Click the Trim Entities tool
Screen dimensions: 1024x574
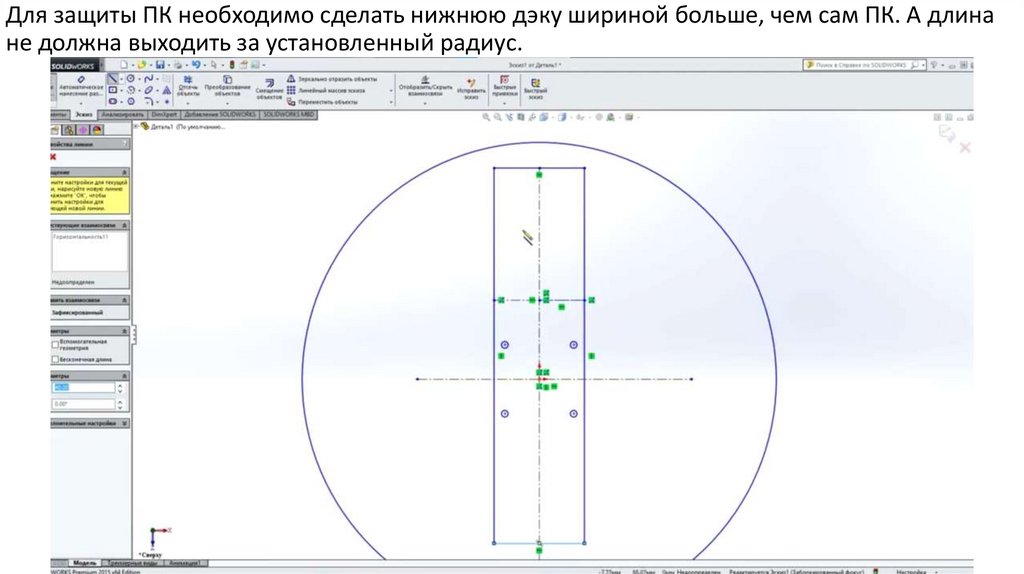[188, 85]
